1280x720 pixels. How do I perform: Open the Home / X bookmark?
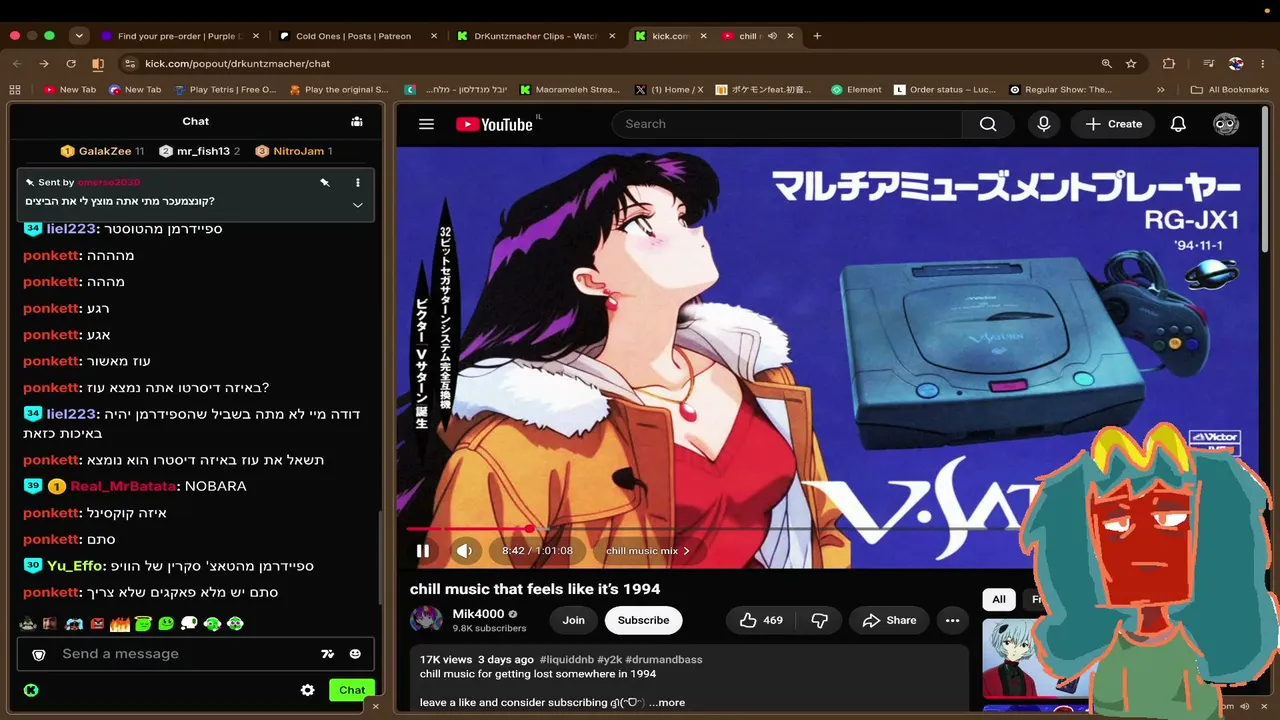tap(669, 89)
